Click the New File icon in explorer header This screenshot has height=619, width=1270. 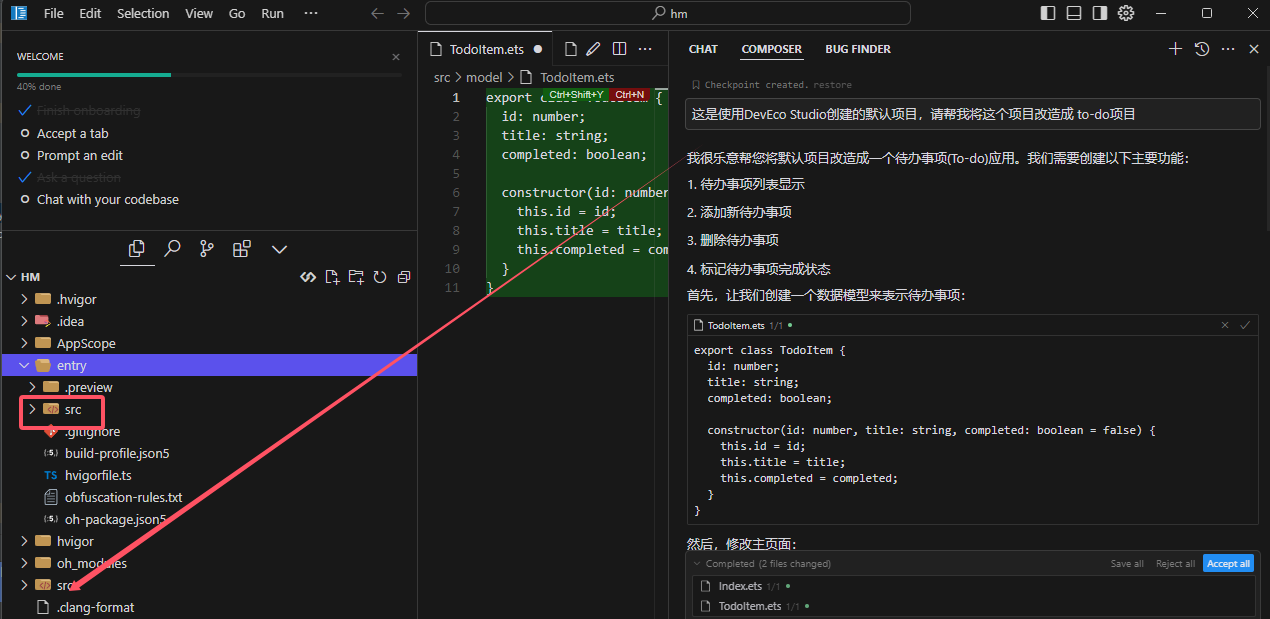(333, 277)
